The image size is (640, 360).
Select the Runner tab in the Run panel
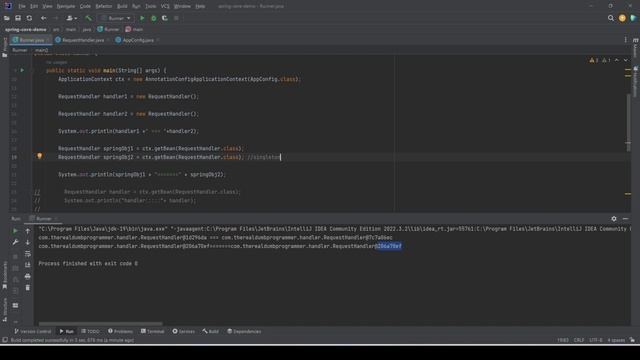pos(43,219)
